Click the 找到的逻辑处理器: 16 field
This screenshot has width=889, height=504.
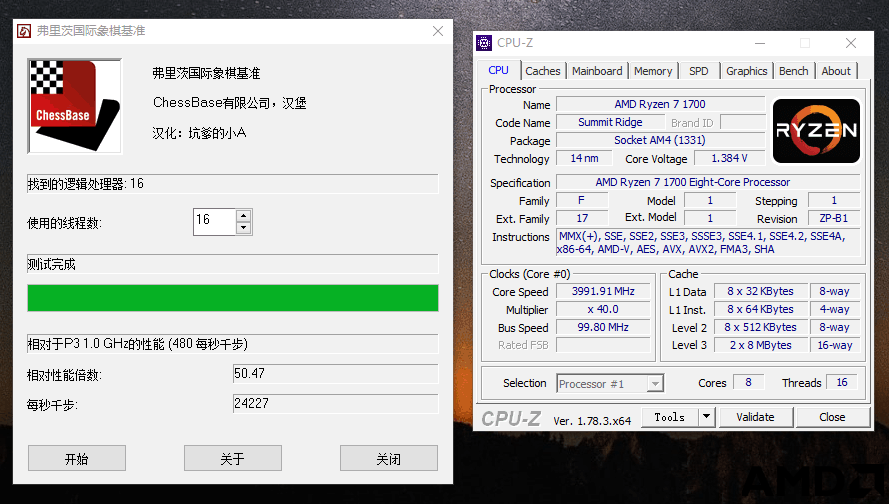[x=232, y=184]
